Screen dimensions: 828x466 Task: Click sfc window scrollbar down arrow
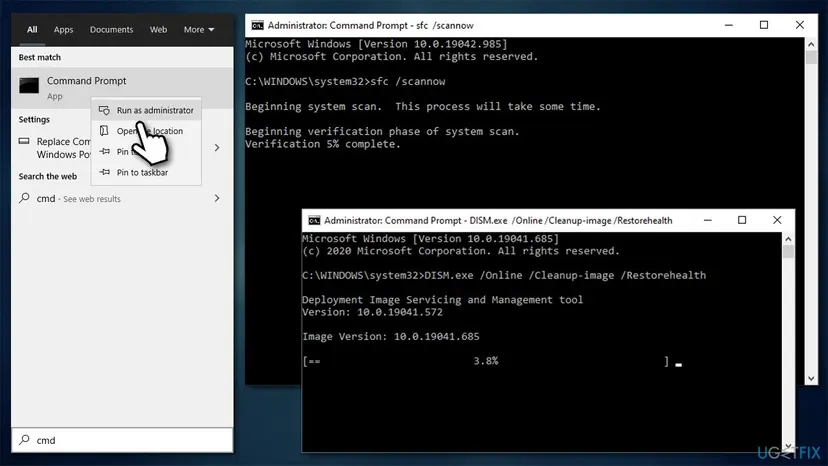click(811, 378)
